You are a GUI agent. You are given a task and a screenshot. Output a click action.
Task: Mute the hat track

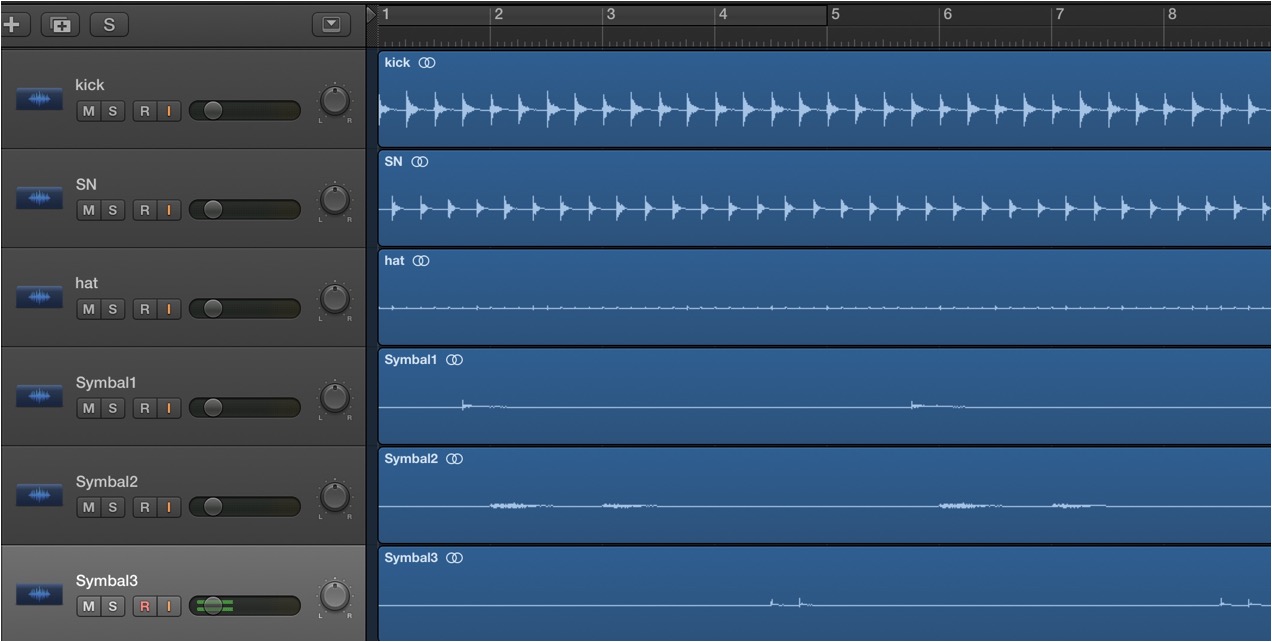[89, 309]
